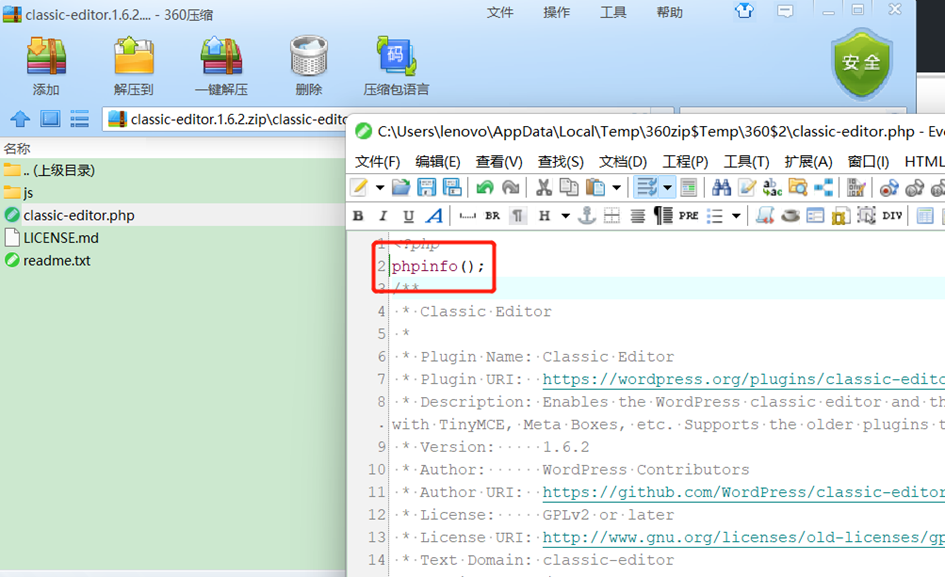
Task: Select the js folder in archive list
Action: point(172,193)
